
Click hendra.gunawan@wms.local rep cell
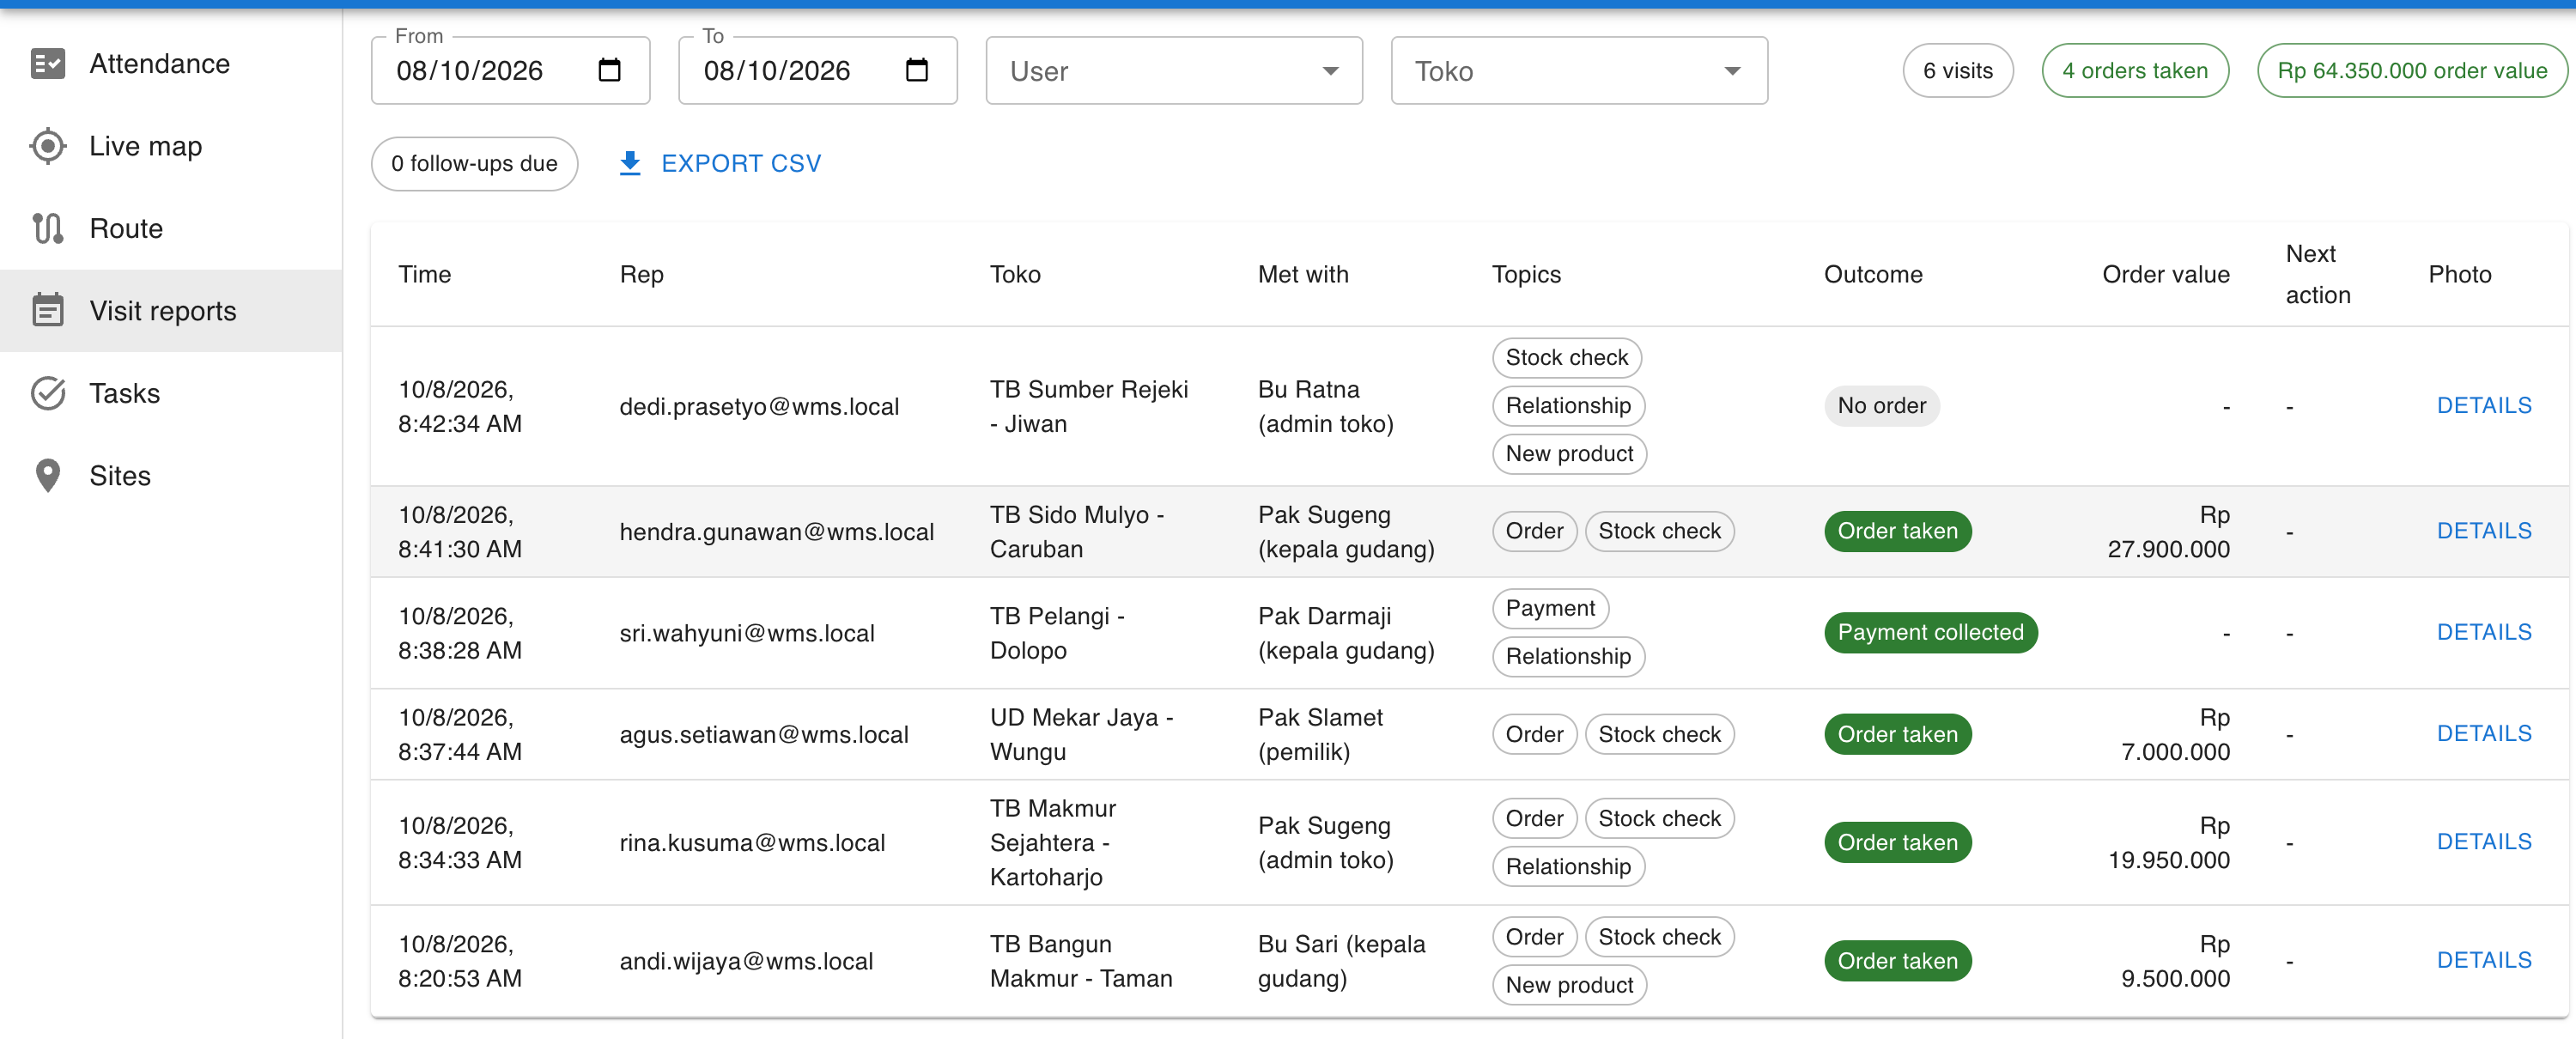(776, 532)
